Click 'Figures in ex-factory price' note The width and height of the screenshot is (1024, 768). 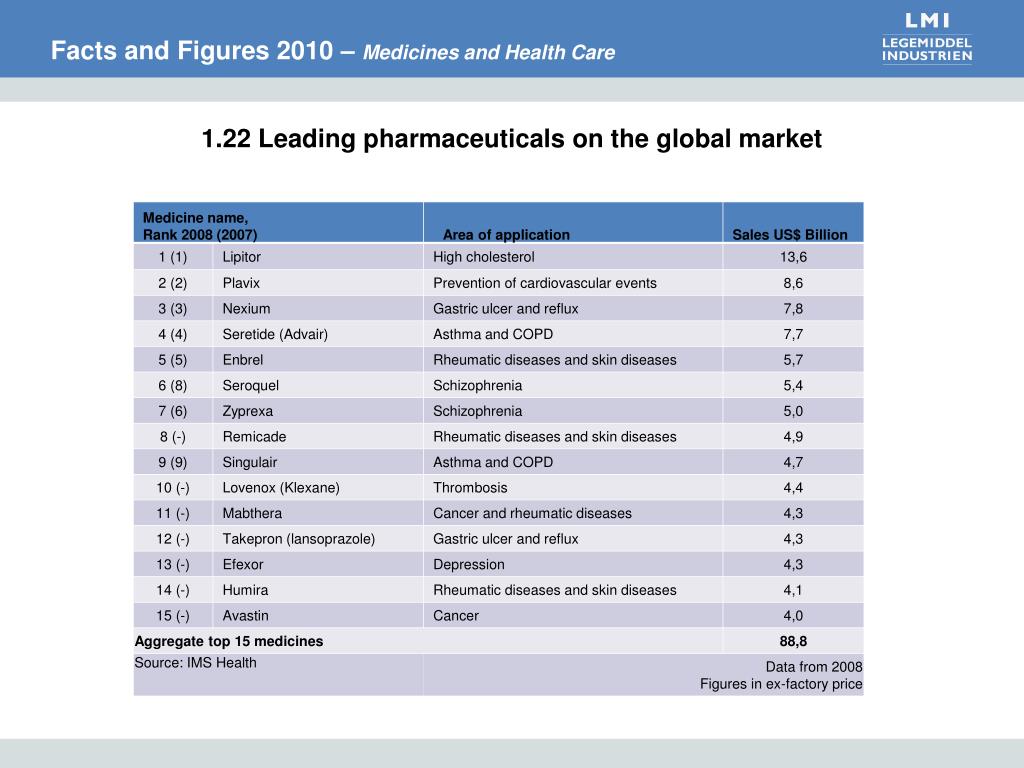pyautogui.click(x=781, y=684)
